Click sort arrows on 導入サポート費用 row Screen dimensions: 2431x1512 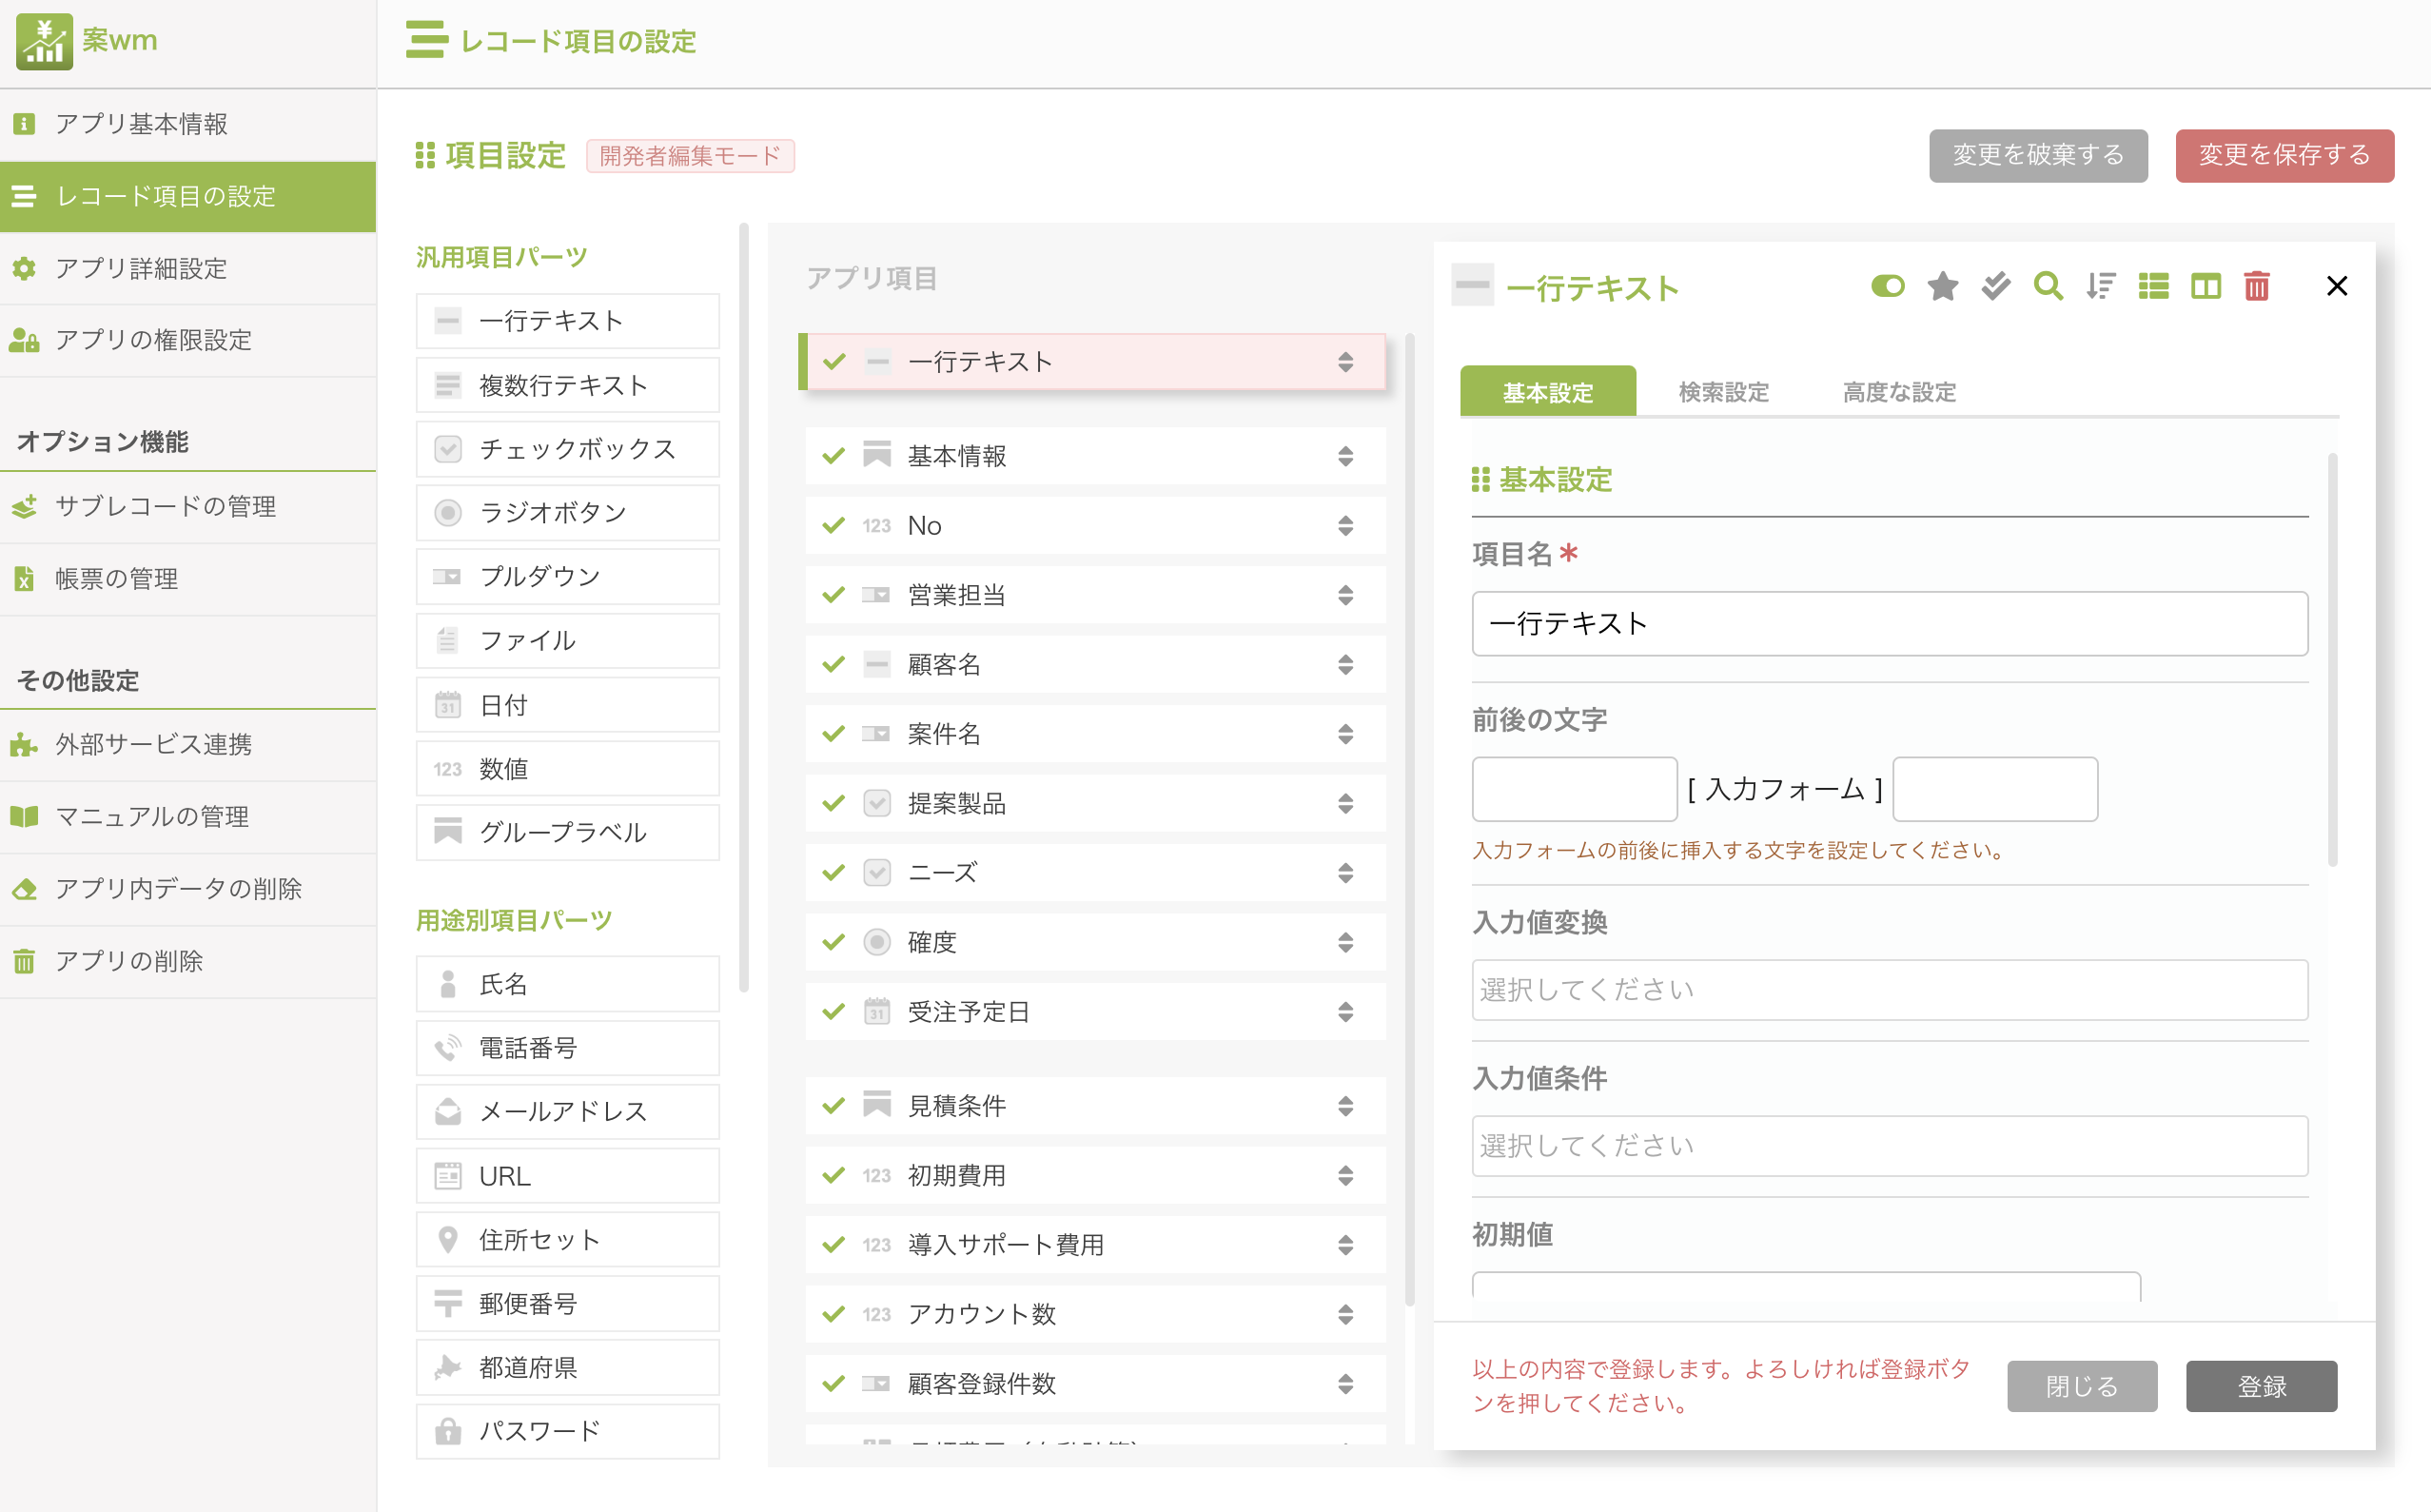coord(1345,1245)
